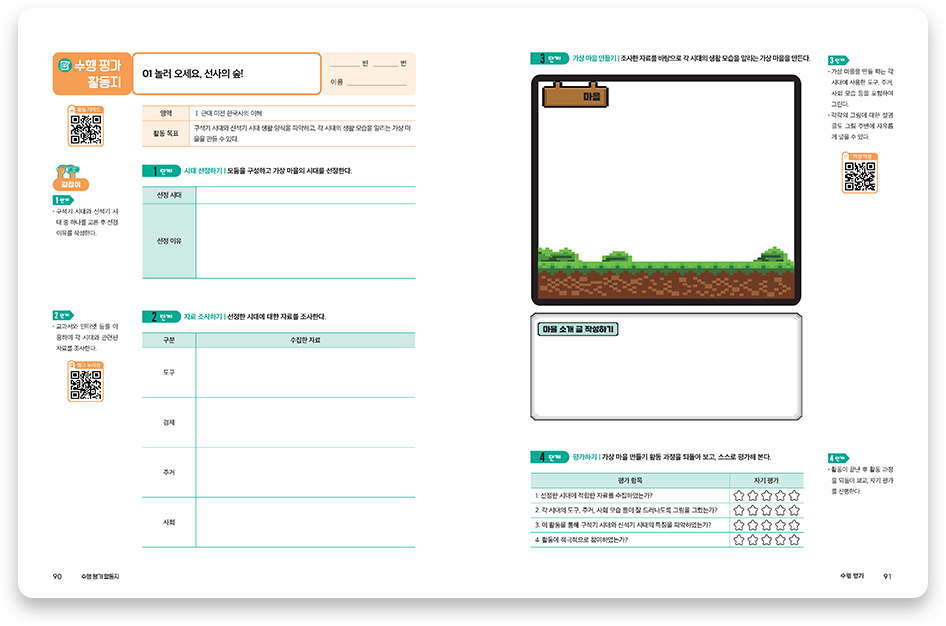The height and width of the screenshot is (626, 946).
Task: Click the 주거 row label
Action: point(169,473)
